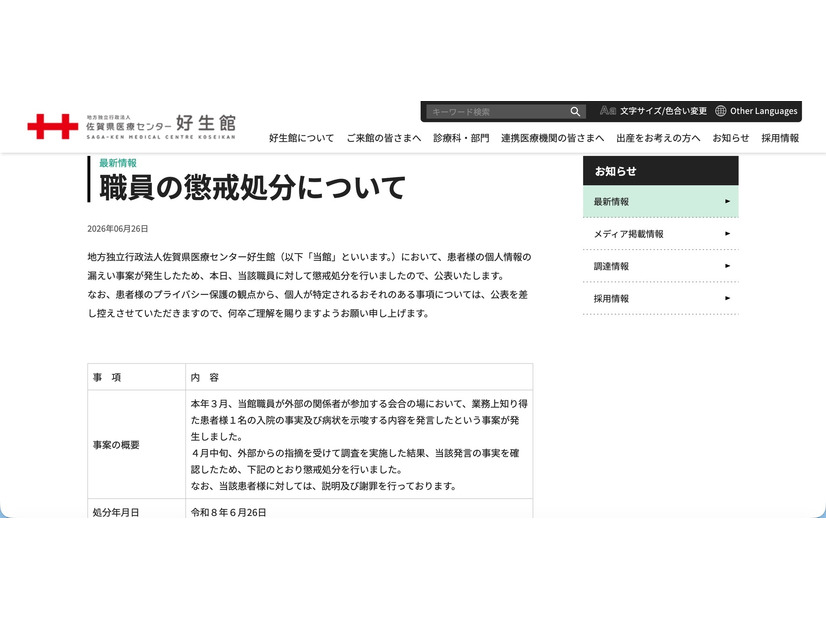This screenshot has height=620, width=826.
Task: Click the date 2026年06月26日
Action: pos(117,229)
